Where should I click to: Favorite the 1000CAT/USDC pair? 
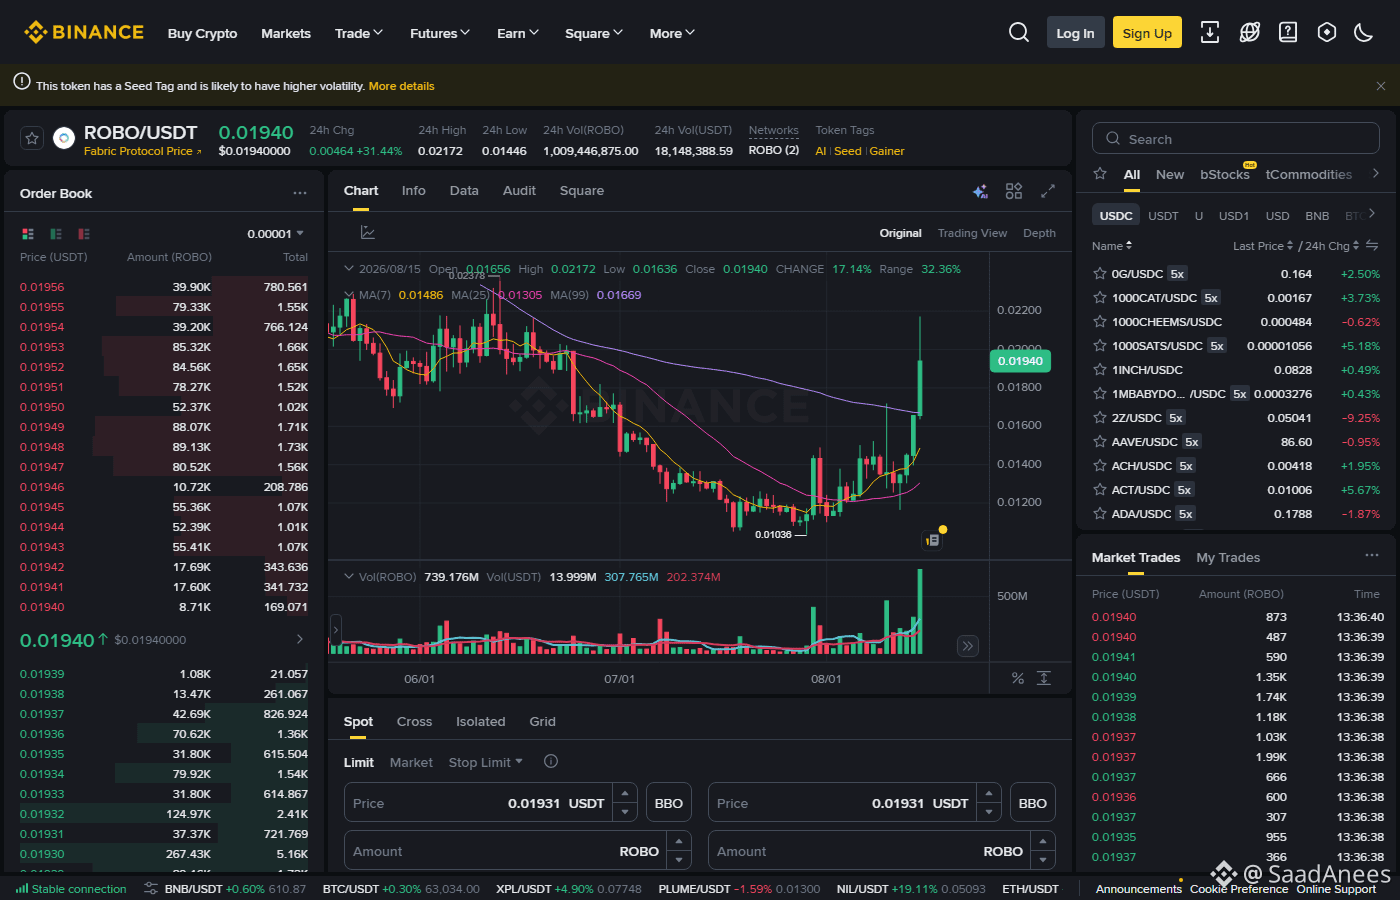(x=1100, y=298)
